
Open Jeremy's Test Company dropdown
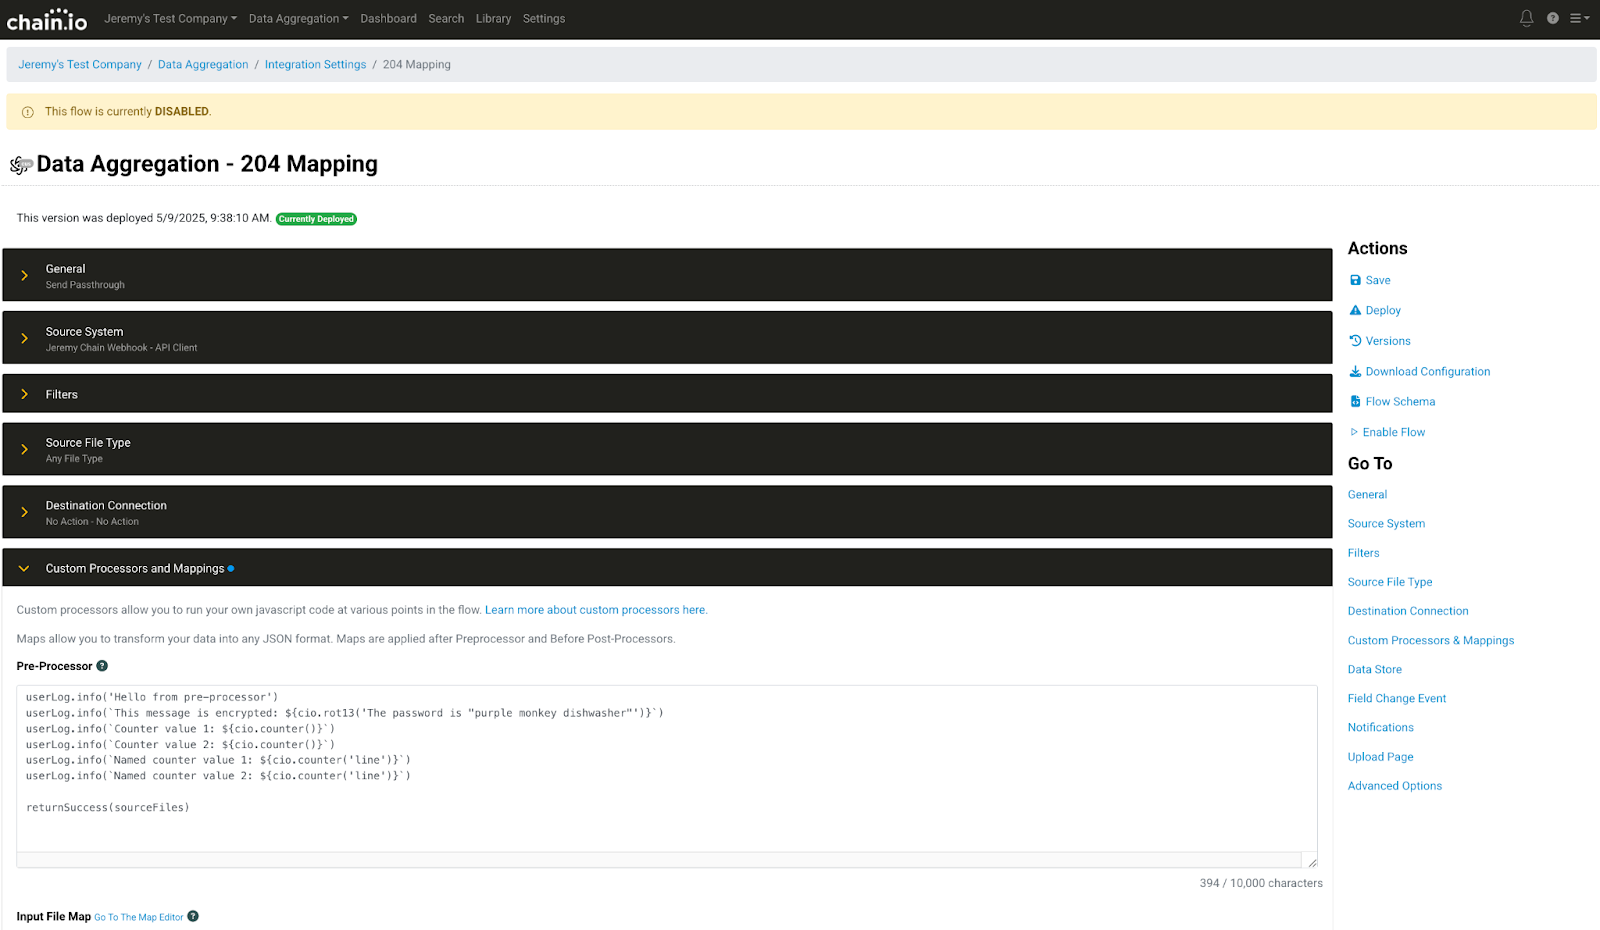point(170,18)
